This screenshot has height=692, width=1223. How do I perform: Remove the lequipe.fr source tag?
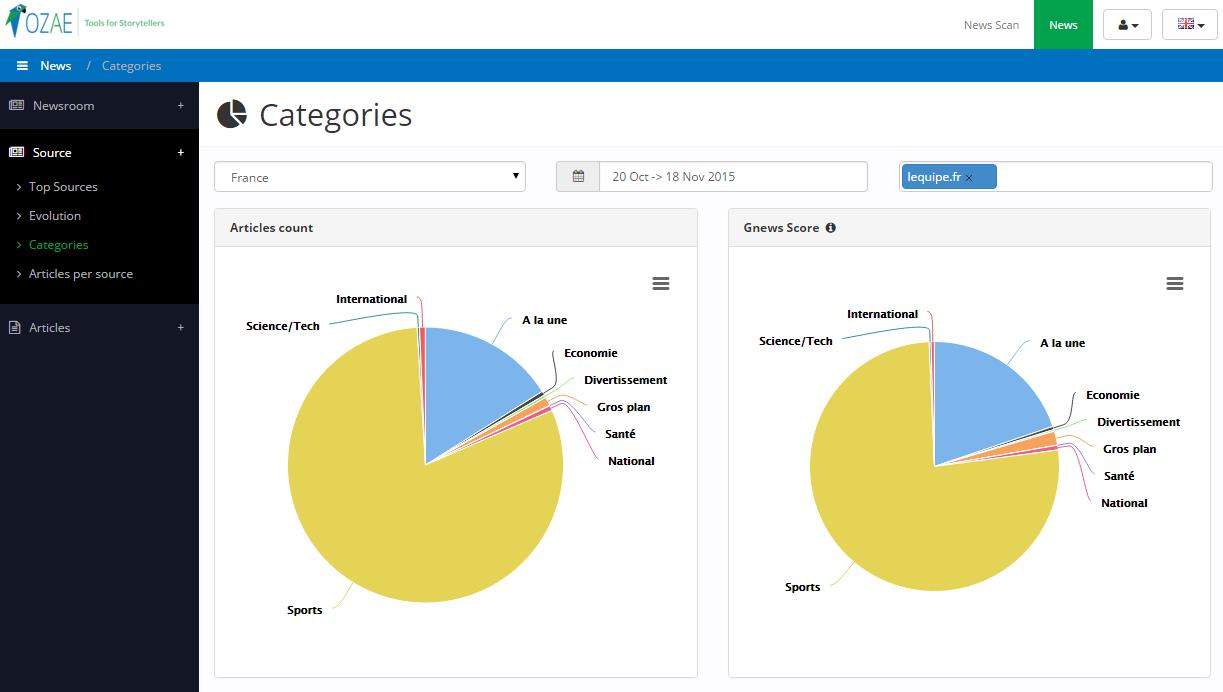coord(969,178)
